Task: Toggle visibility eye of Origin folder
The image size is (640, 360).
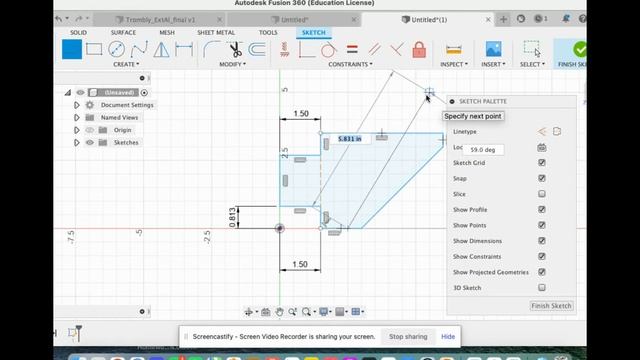Action: [89, 130]
